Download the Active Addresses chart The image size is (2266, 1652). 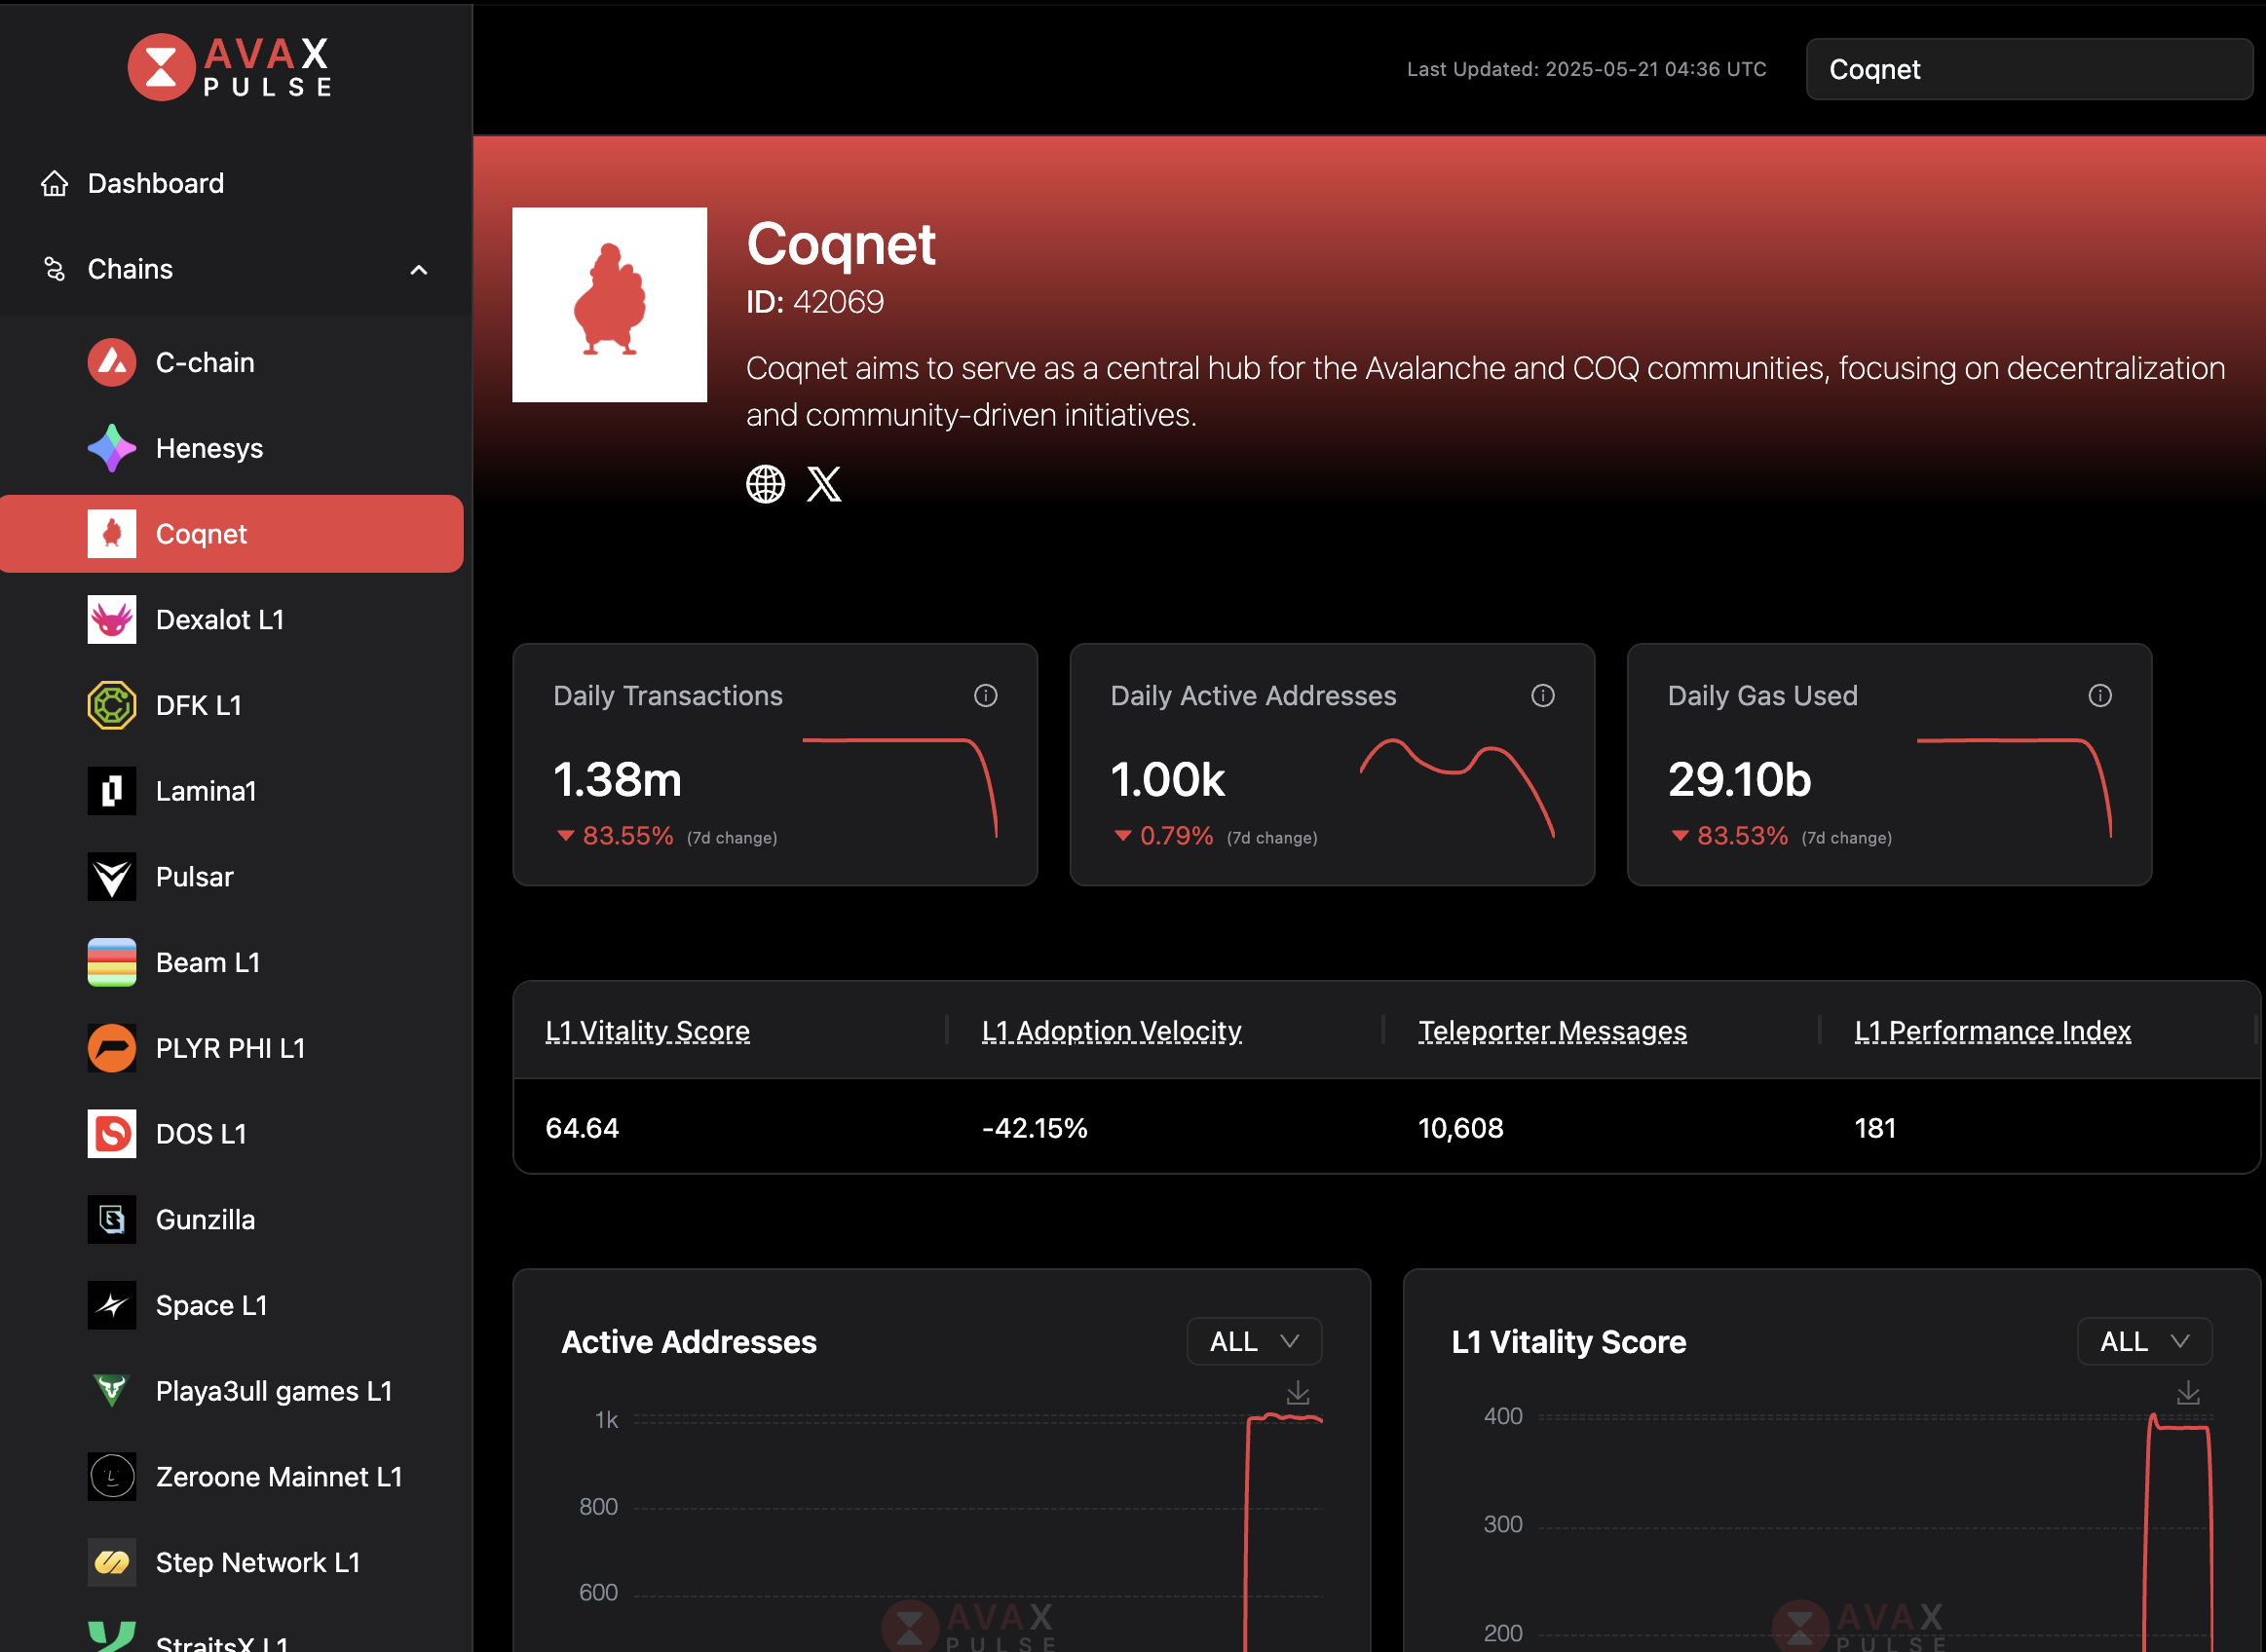(1297, 1392)
